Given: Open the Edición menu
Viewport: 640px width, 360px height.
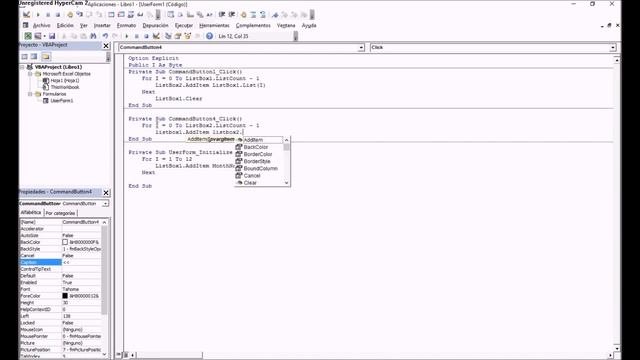Looking at the screenshot, I should pos(65,25).
